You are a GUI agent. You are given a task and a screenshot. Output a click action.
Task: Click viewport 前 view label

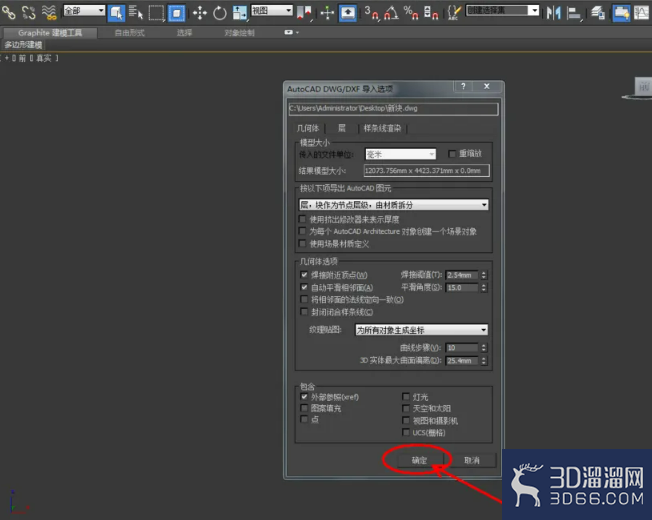click(x=22, y=58)
